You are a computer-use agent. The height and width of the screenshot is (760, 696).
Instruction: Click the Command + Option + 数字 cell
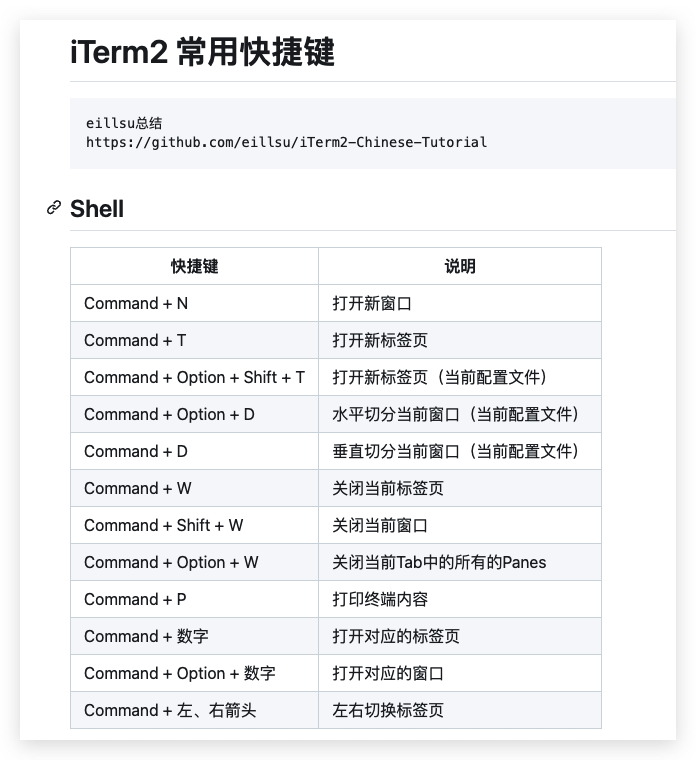(194, 673)
